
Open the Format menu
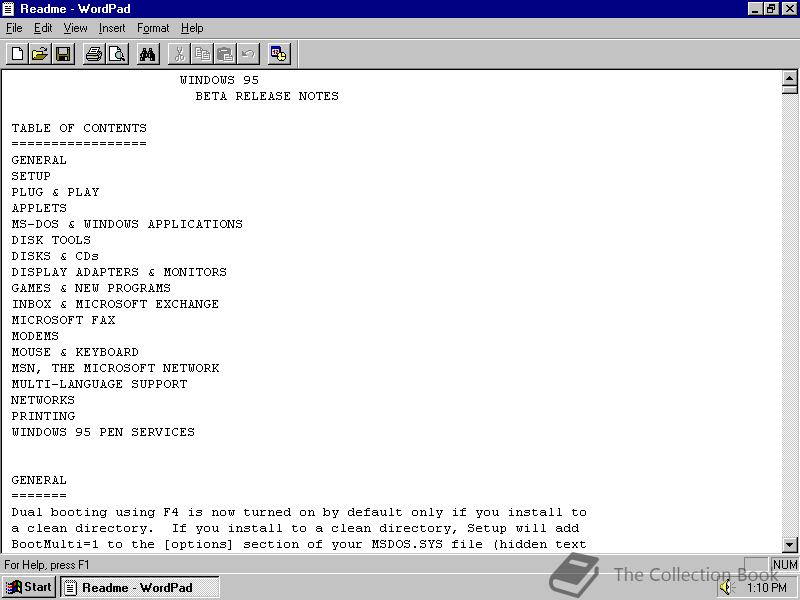153,28
